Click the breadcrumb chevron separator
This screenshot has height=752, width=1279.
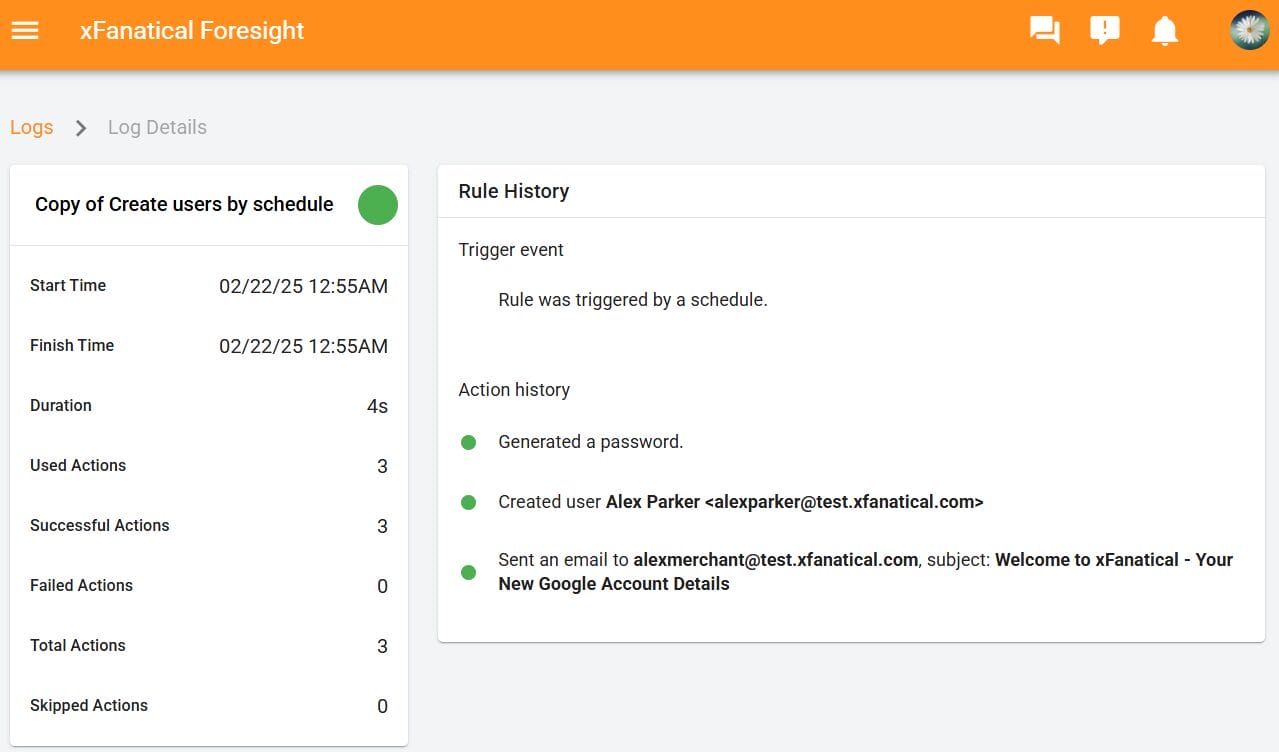[x=80, y=128]
